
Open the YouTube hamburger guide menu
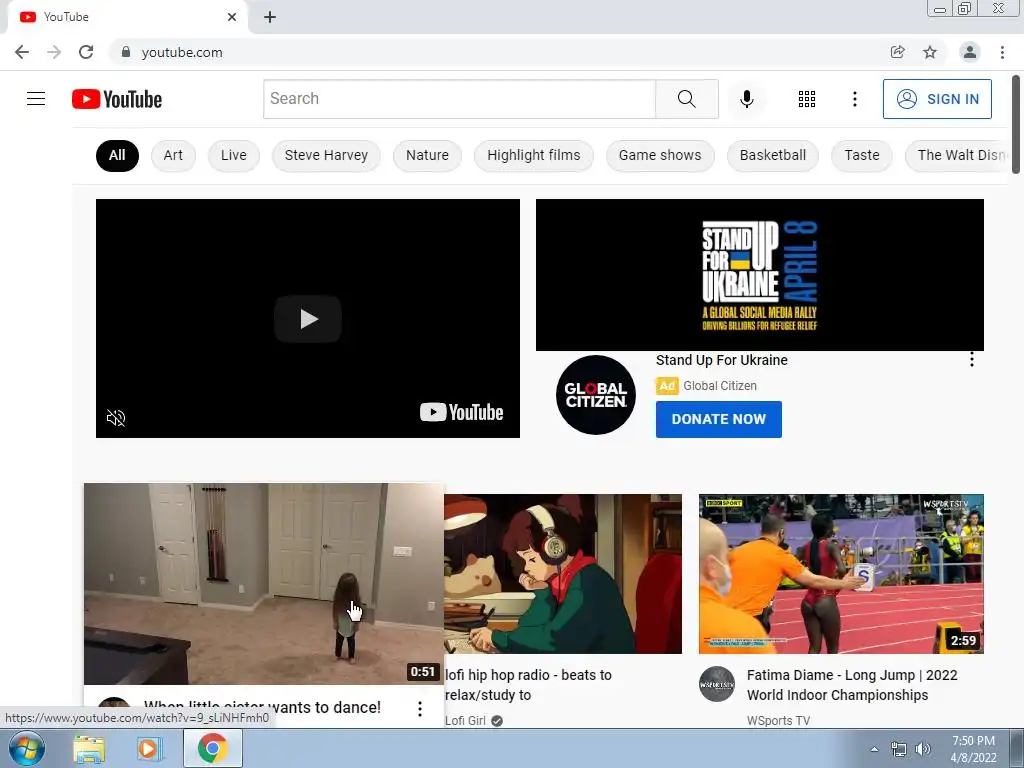[36, 99]
